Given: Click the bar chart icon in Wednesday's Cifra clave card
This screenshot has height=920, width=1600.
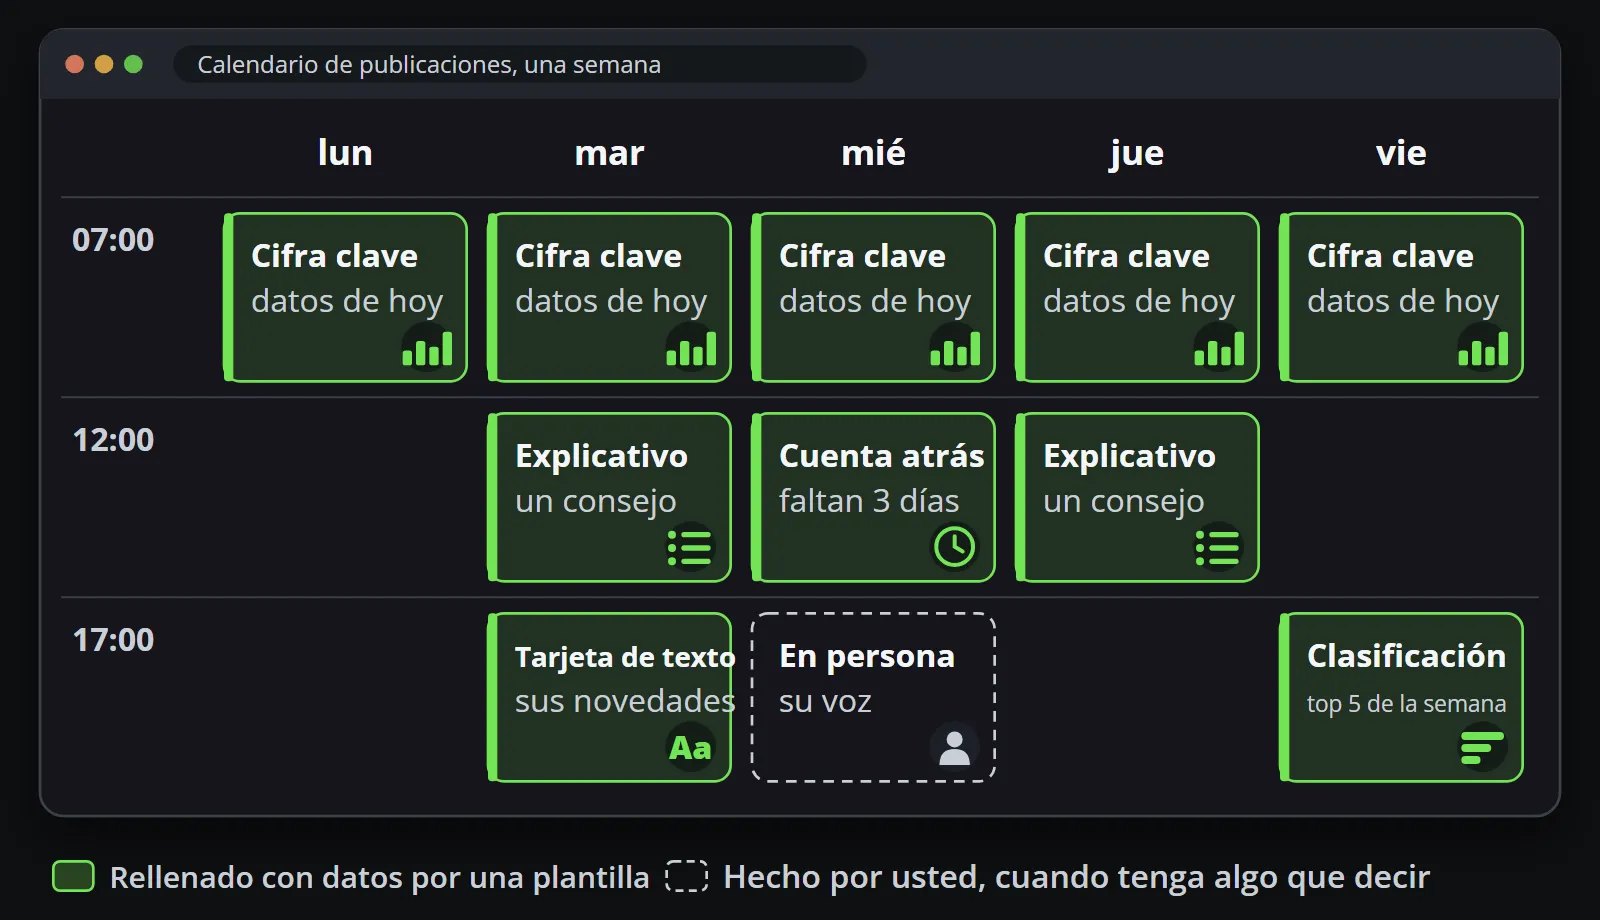Looking at the screenshot, I should click(x=955, y=348).
